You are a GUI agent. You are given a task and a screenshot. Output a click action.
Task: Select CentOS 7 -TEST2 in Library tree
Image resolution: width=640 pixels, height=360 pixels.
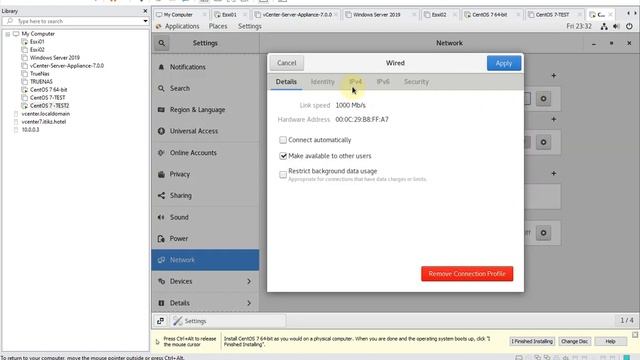pos(49,105)
